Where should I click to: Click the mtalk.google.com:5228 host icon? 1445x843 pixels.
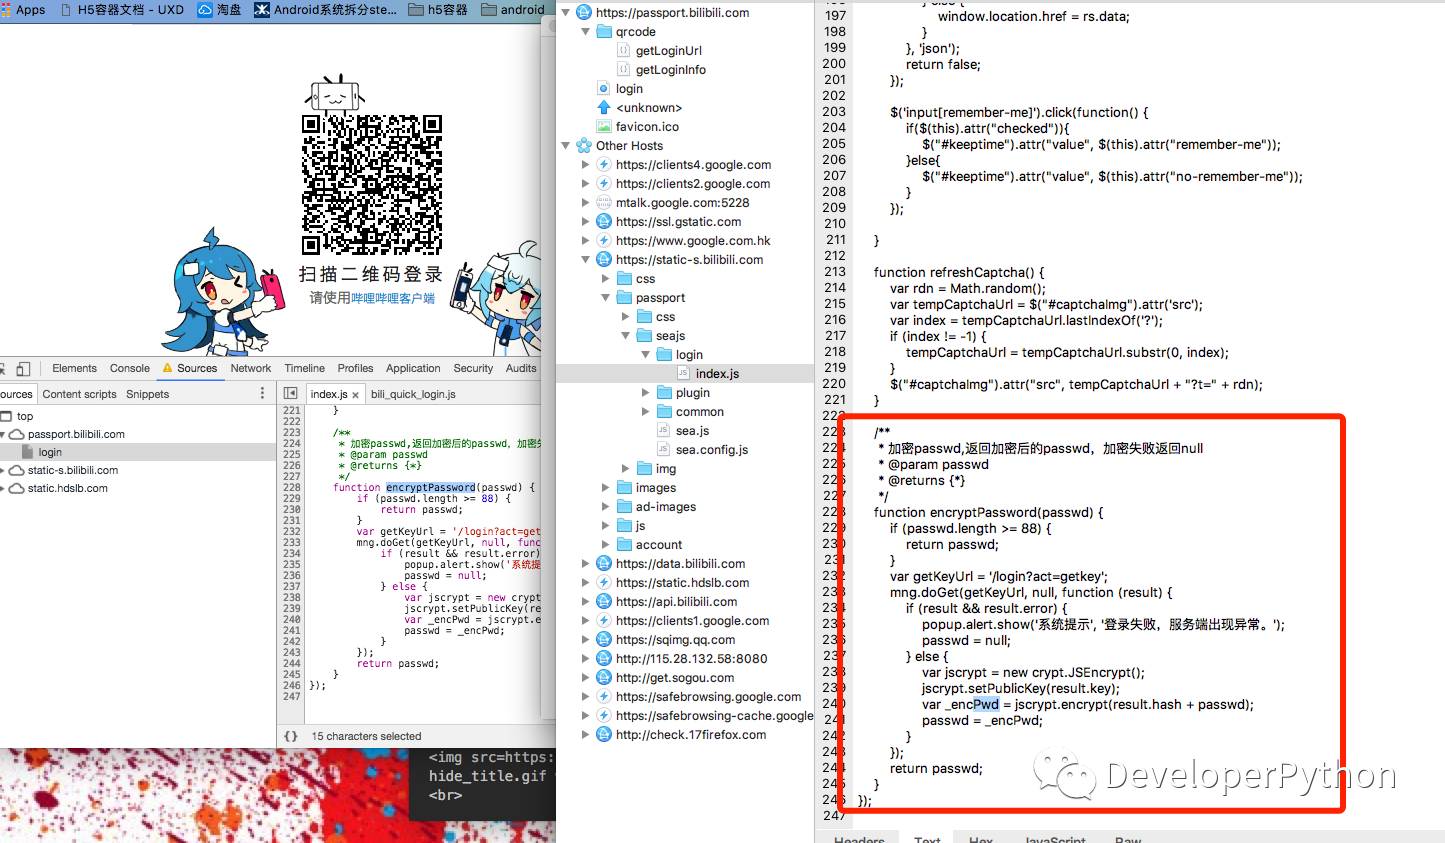(x=604, y=203)
